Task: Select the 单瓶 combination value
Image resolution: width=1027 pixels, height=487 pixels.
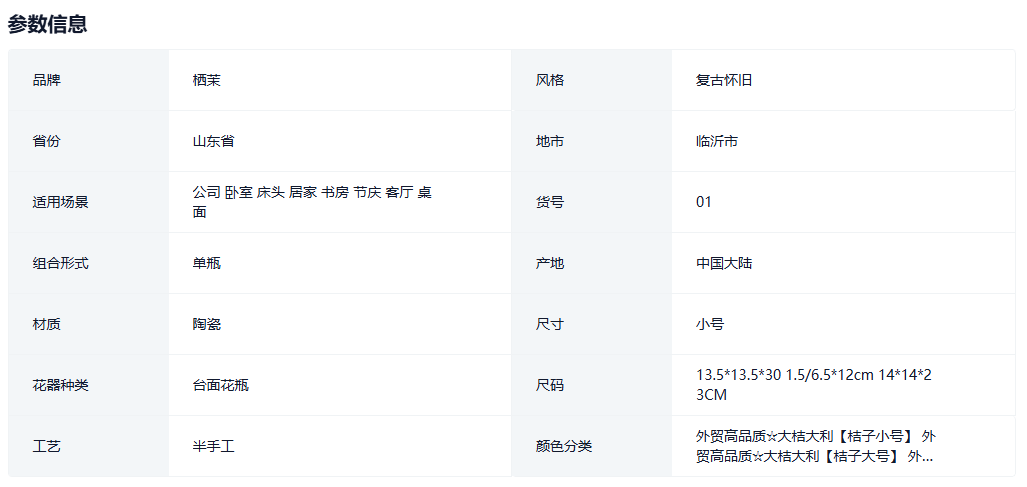Action: (x=206, y=263)
